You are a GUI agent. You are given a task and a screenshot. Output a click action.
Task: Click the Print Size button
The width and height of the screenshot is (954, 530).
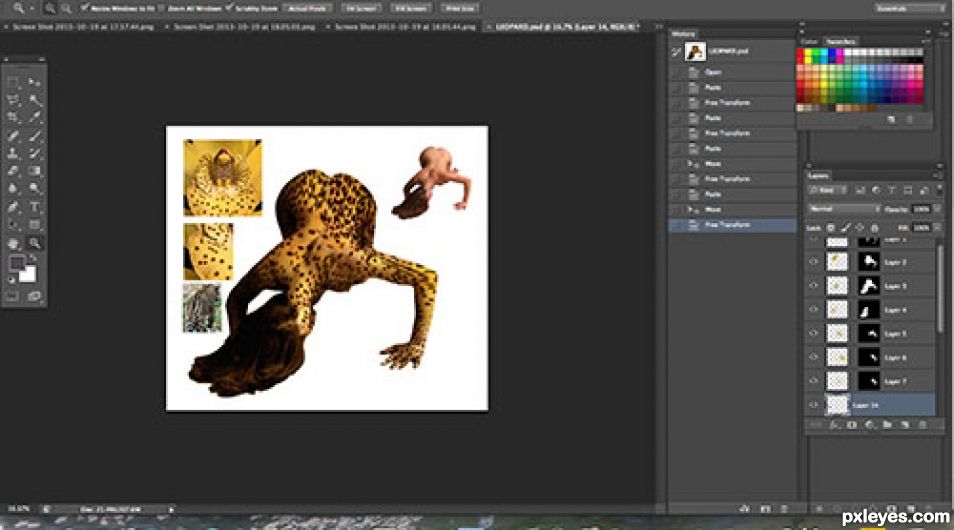pos(459,9)
